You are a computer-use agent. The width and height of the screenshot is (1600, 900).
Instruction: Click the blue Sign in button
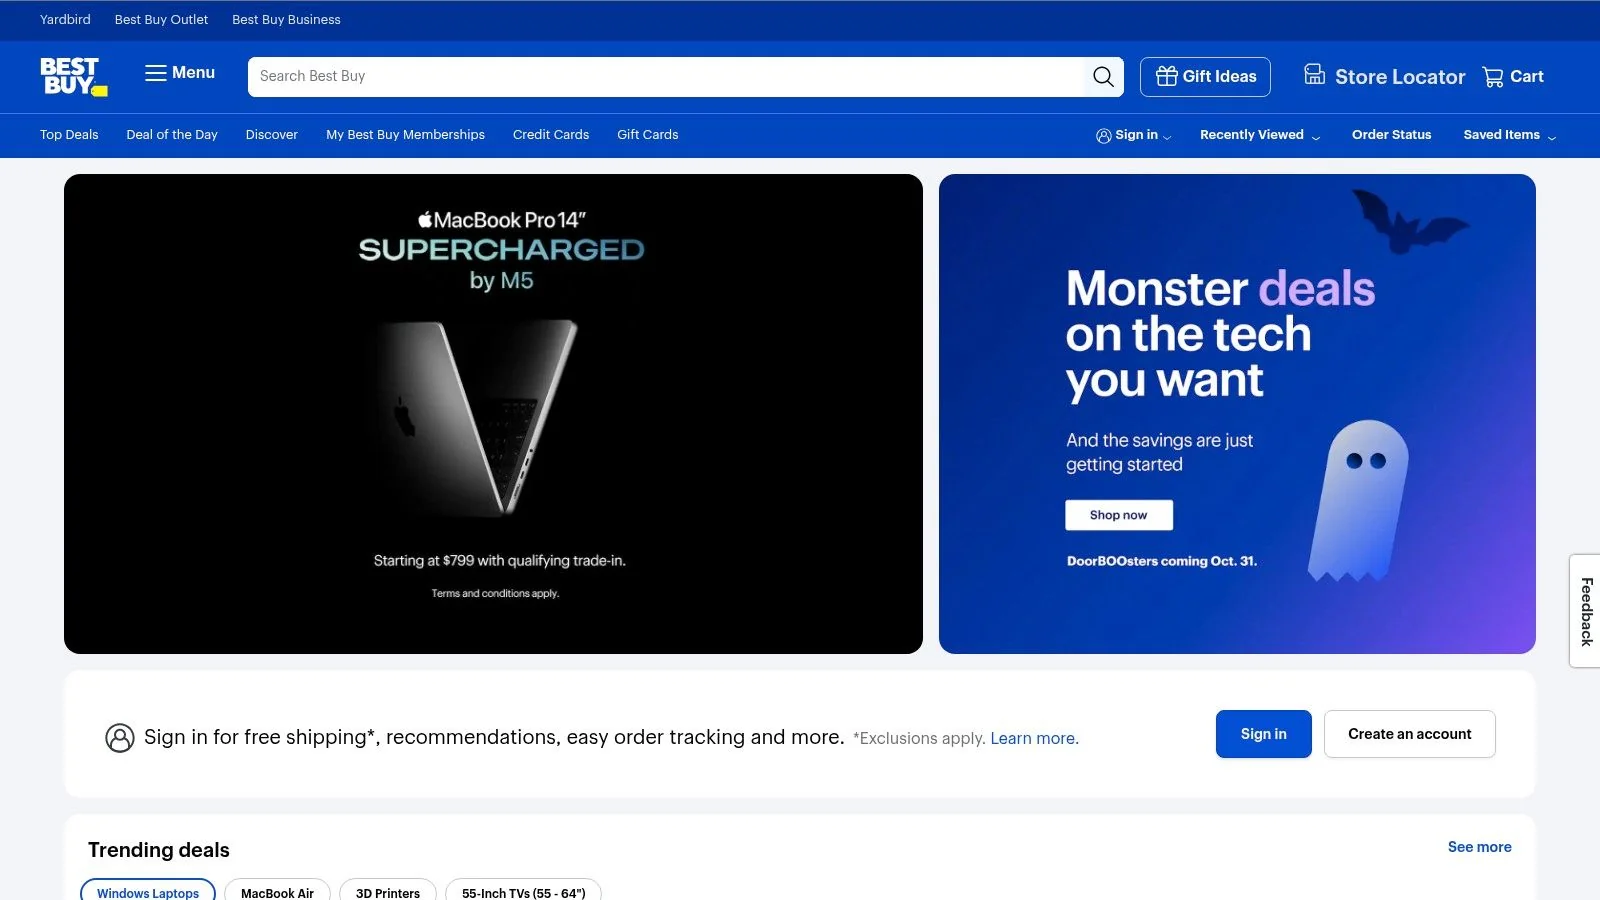(x=1264, y=734)
